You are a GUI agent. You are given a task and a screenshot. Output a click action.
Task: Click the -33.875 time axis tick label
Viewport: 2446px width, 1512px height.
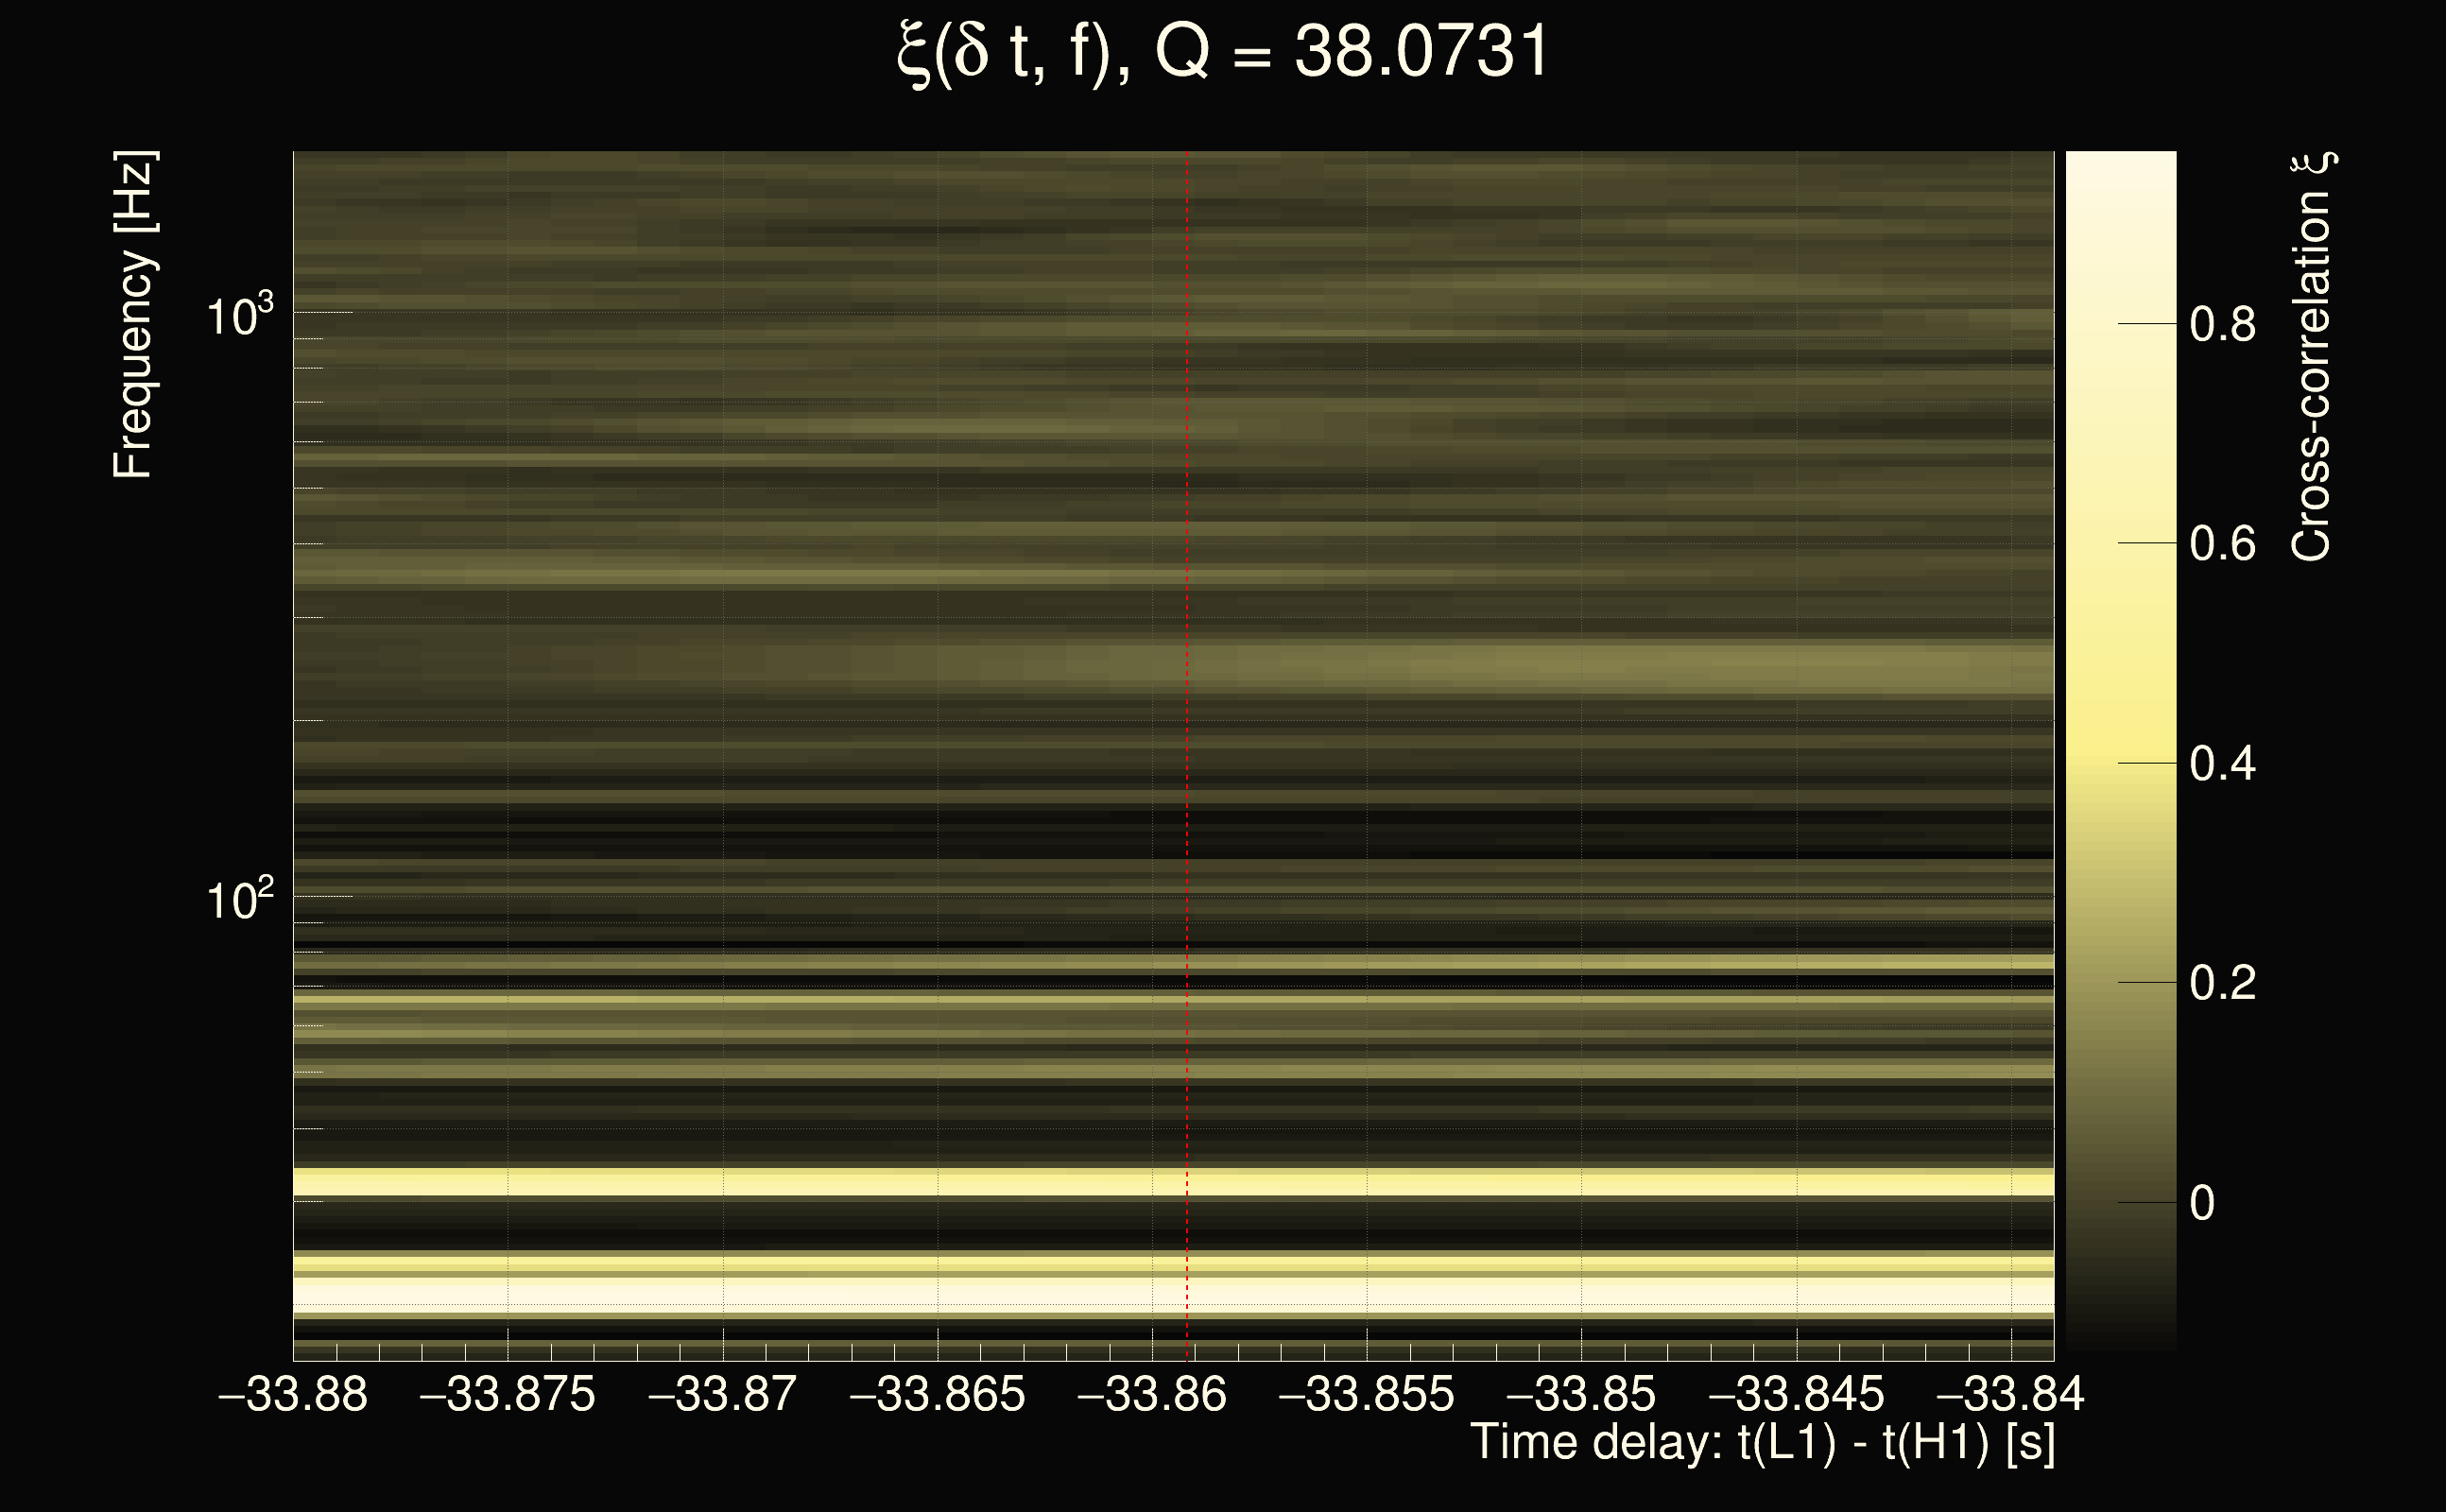pyautogui.click(x=508, y=1395)
